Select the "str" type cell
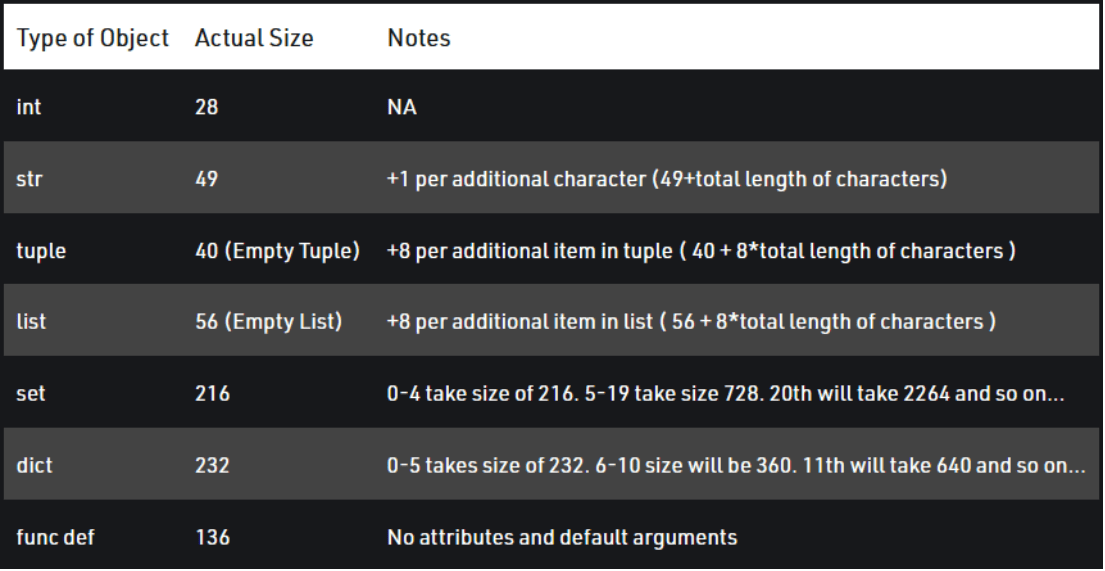Image resolution: width=1105 pixels, height=571 pixels. [28, 183]
